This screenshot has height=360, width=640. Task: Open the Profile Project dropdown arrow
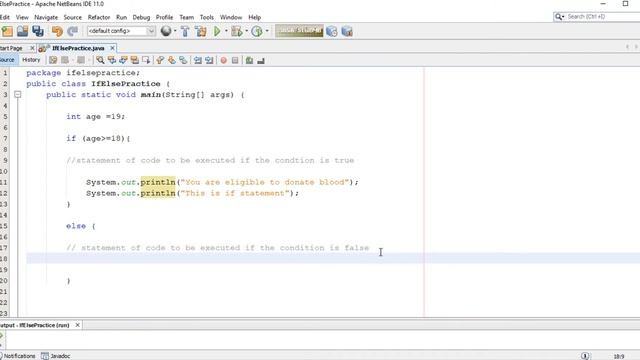pos(267,31)
